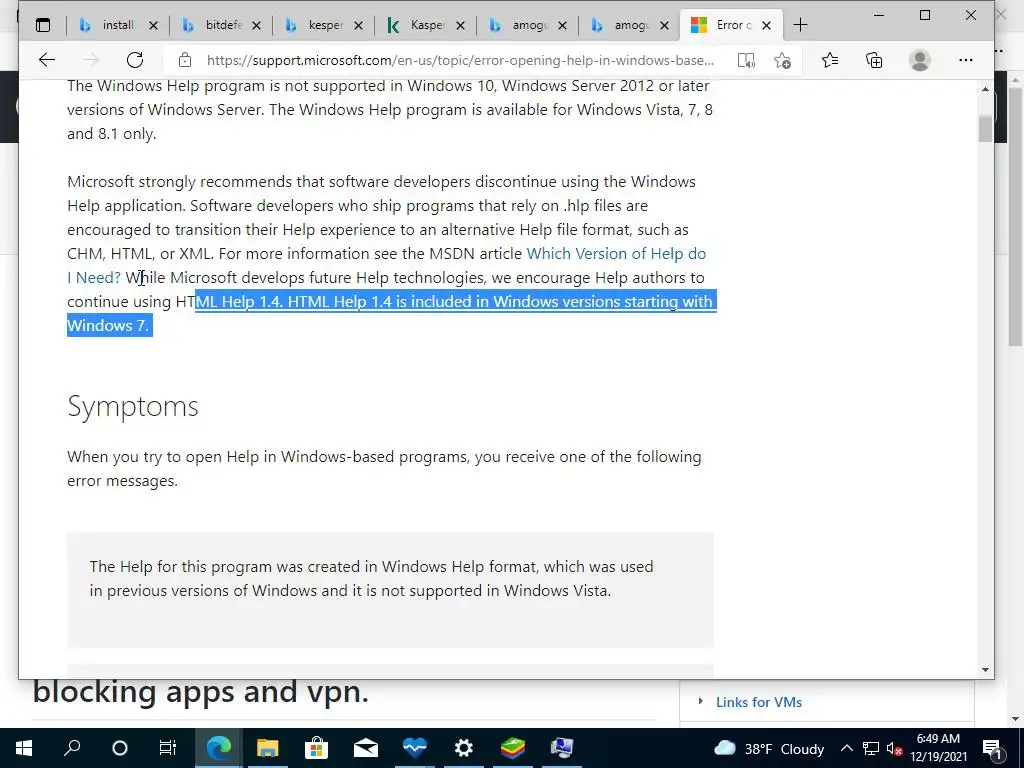Viewport: 1024px width, 768px height.
Task: Open muted volume tray icon
Action: click(x=894, y=748)
